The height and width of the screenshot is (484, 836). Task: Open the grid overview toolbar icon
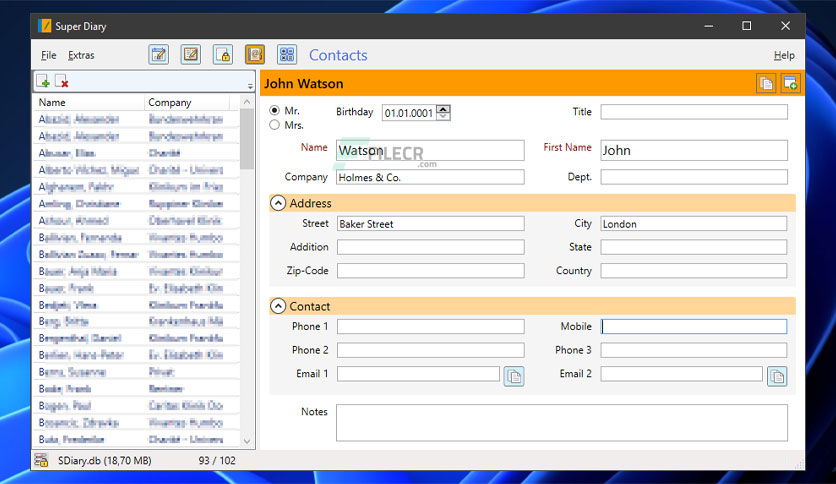click(x=287, y=54)
